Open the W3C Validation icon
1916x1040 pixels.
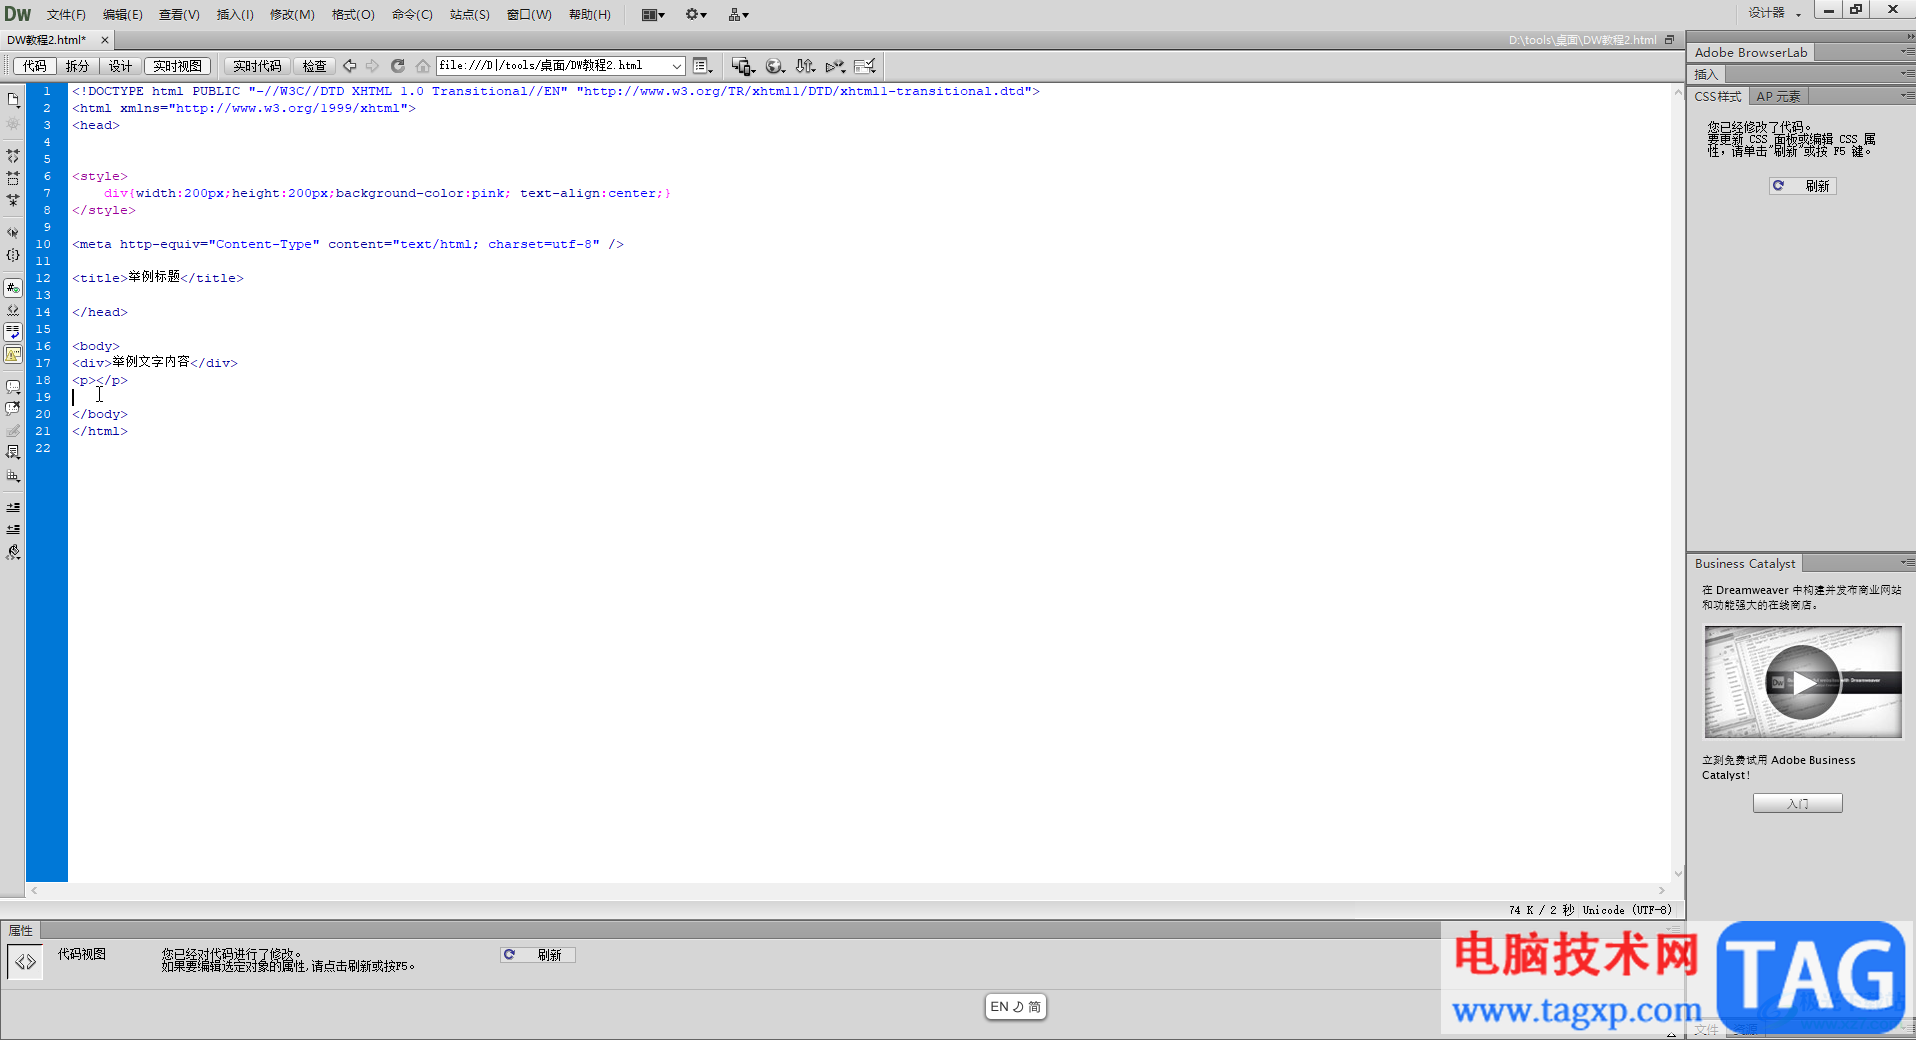click(836, 66)
